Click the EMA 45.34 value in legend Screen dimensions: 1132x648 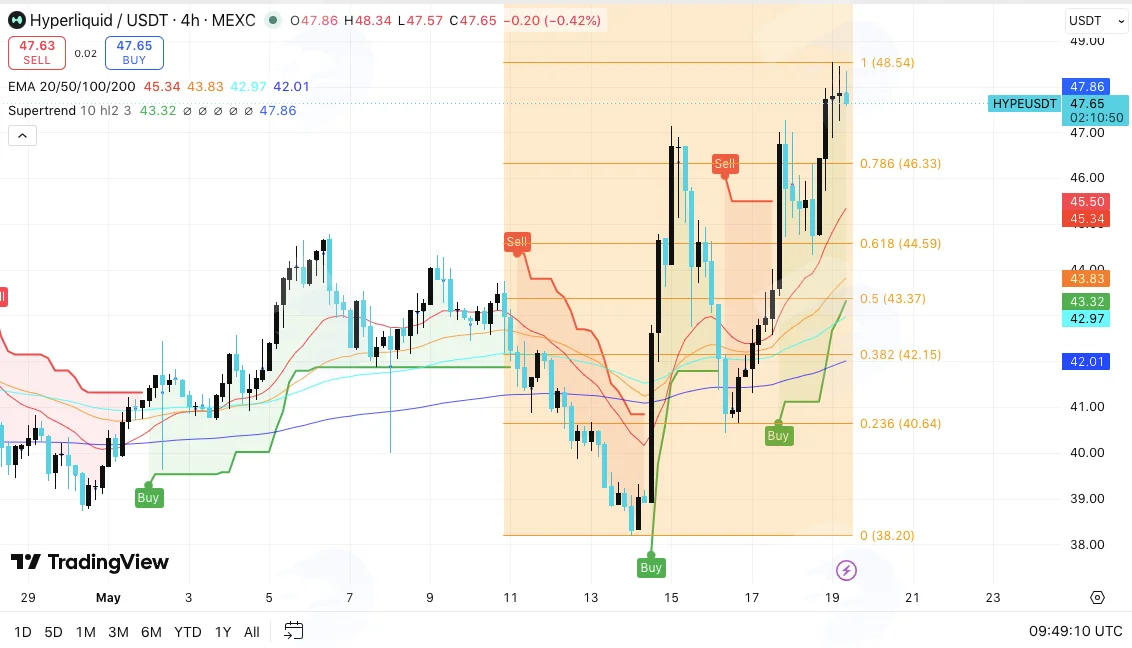162,87
